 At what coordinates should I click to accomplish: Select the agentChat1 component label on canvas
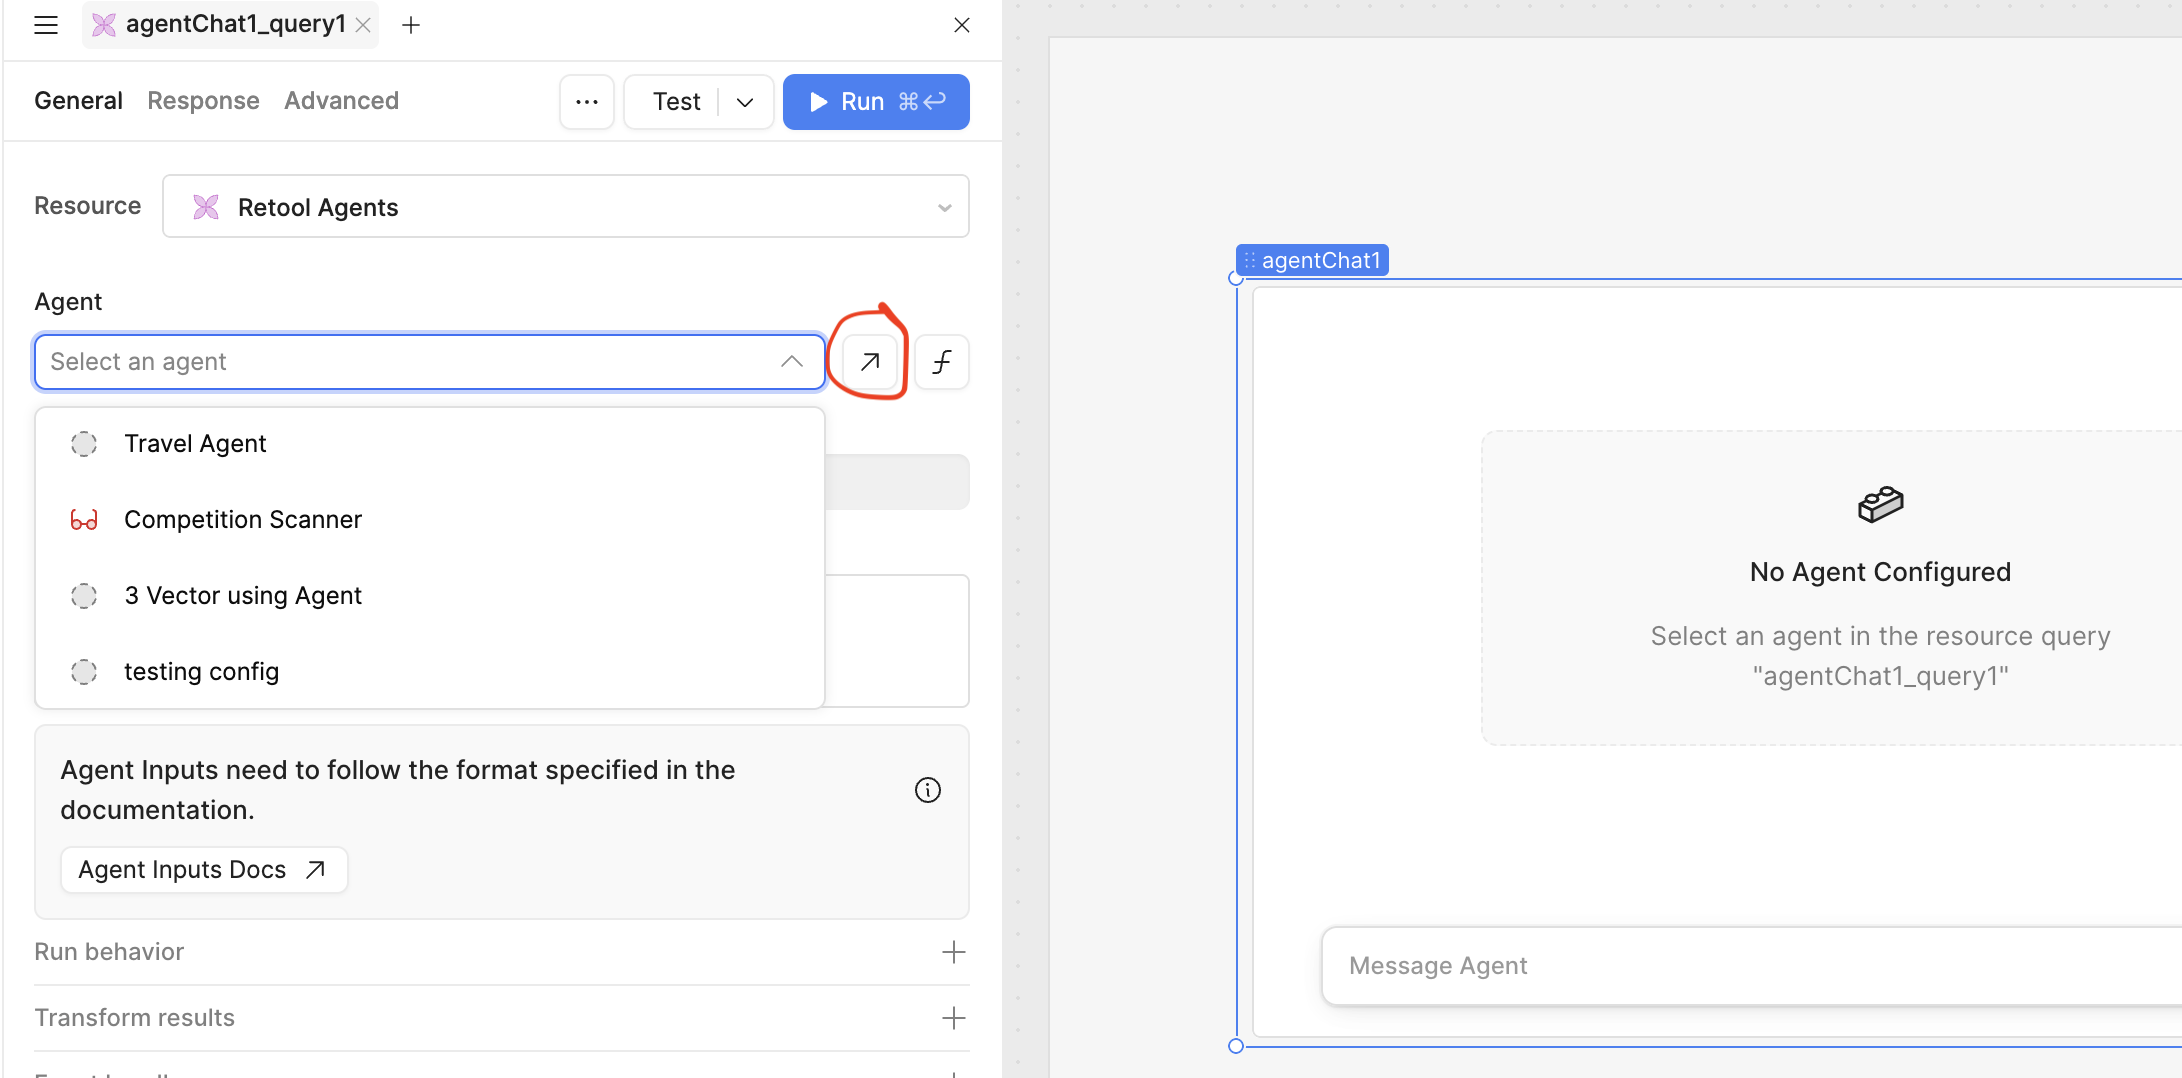click(x=1312, y=260)
